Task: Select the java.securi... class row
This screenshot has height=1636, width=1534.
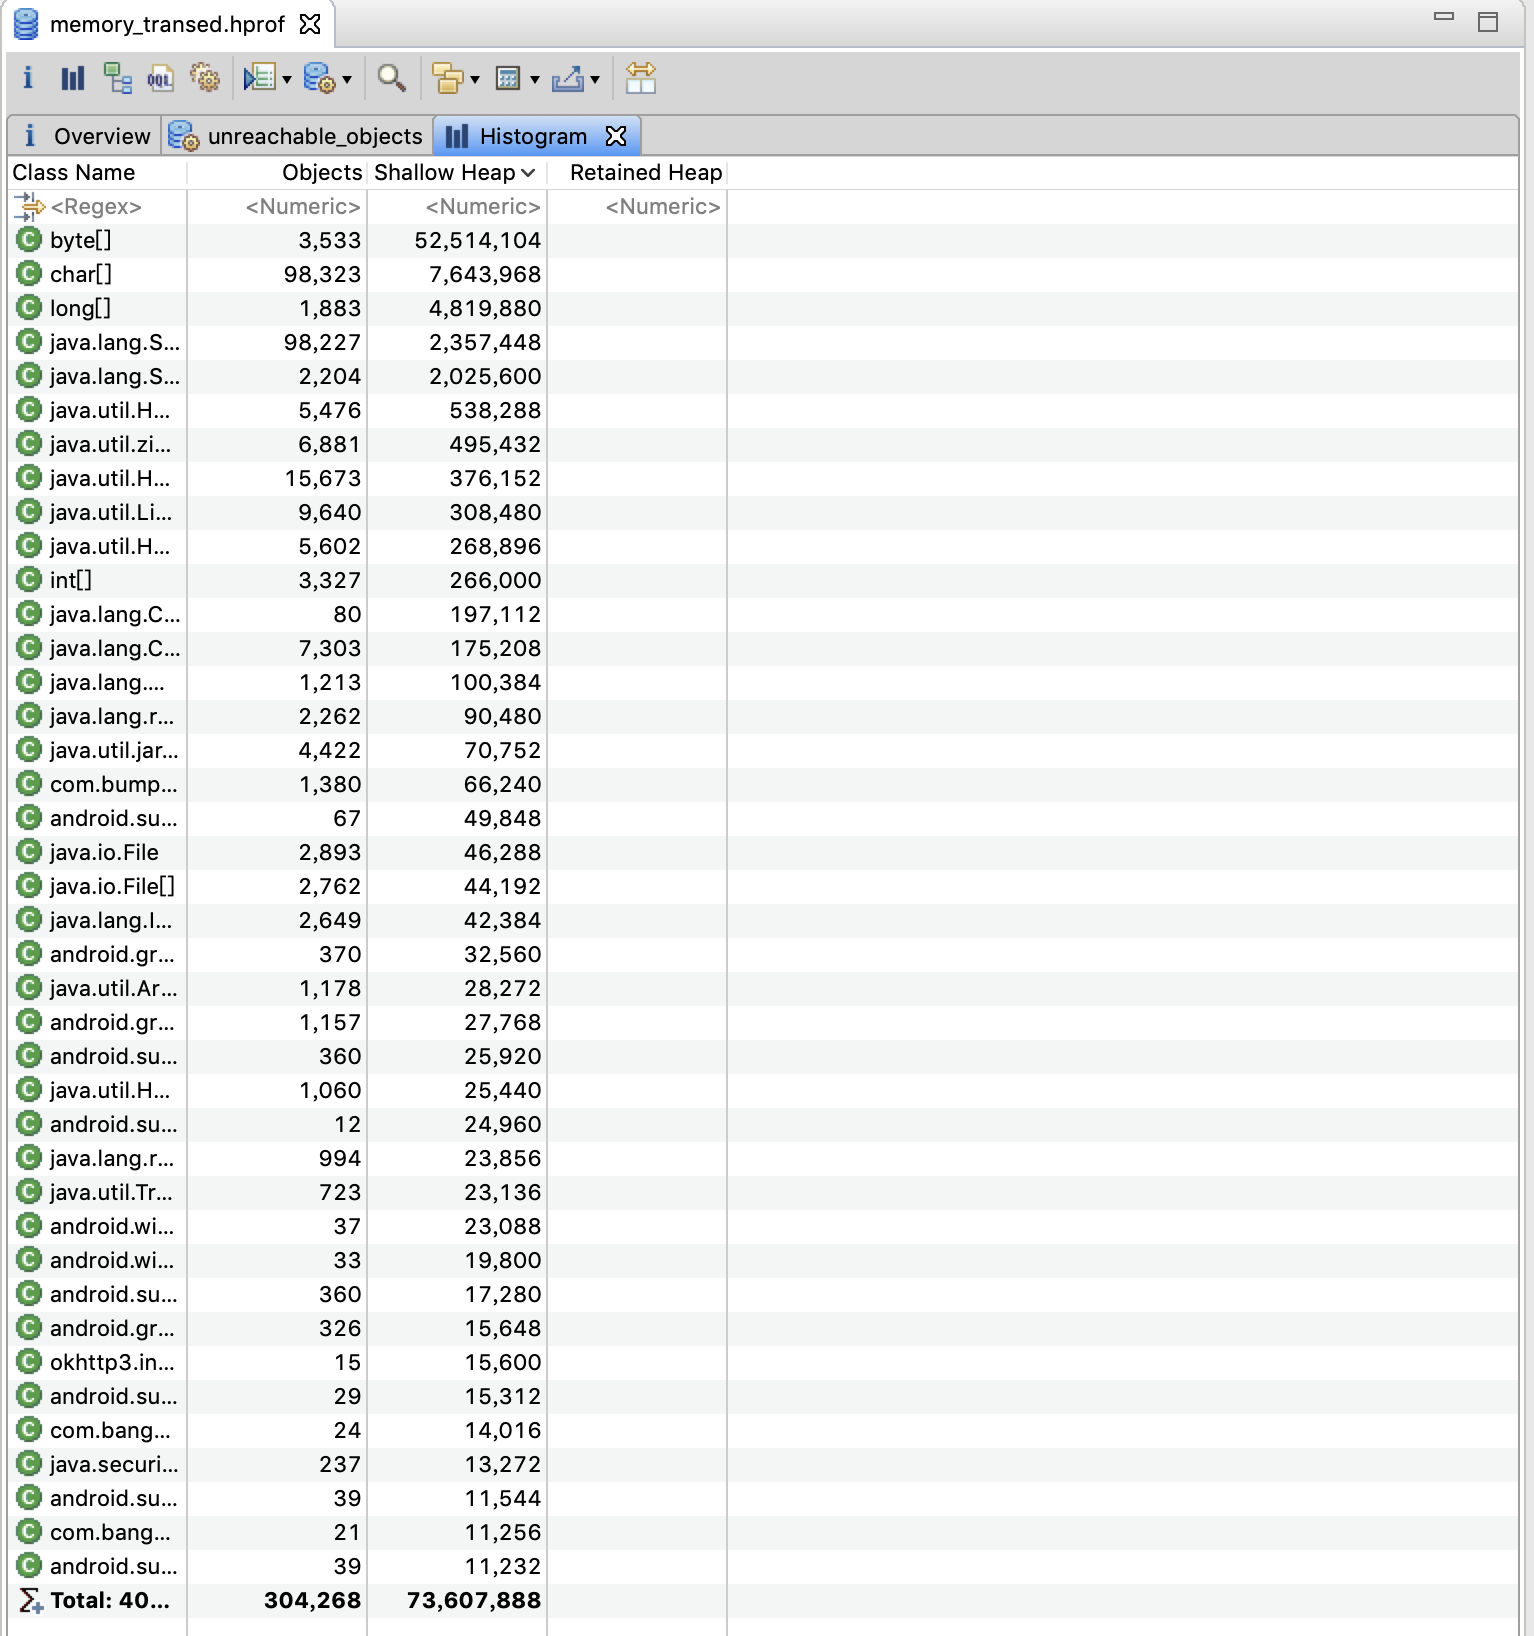Action: 763,1464
